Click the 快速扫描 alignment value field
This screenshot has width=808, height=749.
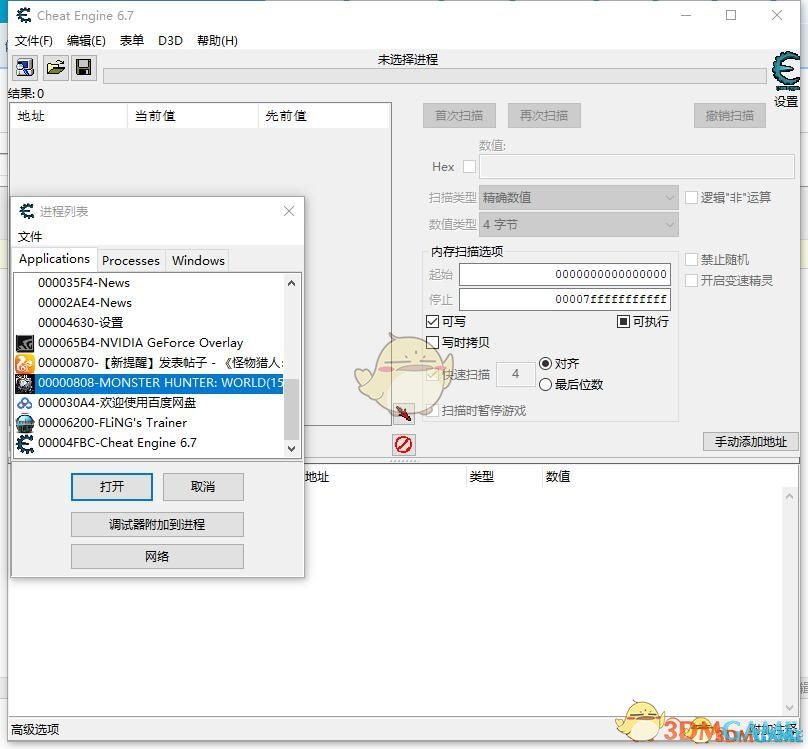click(x=515, y=374)
